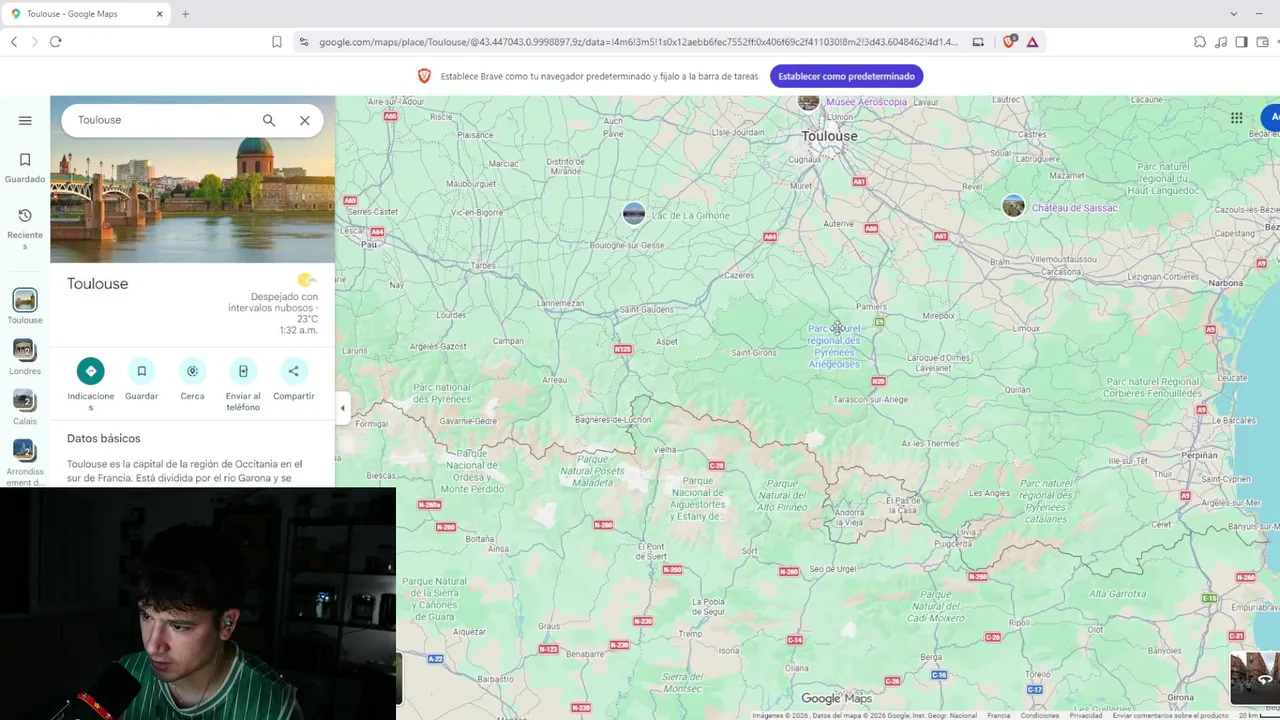Viewport: 1280px width, 720px height.
Task: Open the Condiciones footer link
Action: (x=1040, y=715)
